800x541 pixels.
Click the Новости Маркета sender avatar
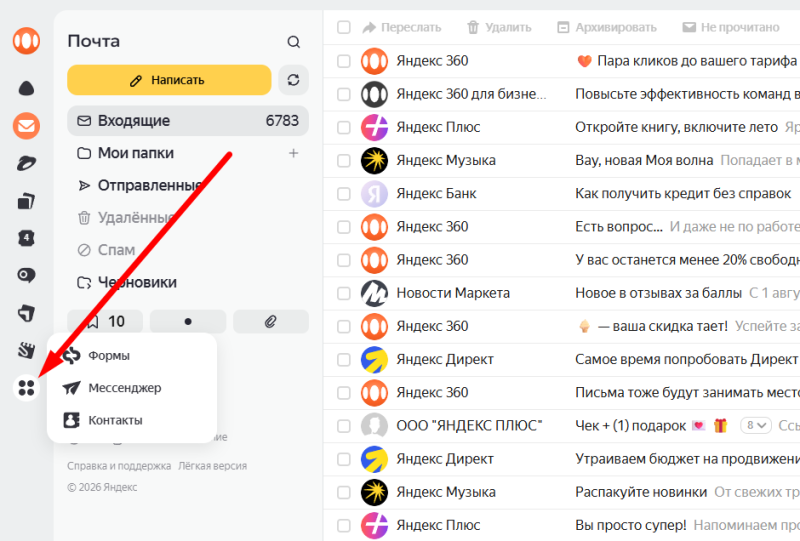pos(374,293)
